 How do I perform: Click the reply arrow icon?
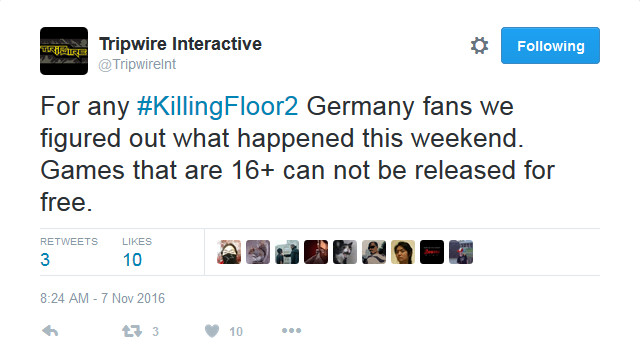50,331
